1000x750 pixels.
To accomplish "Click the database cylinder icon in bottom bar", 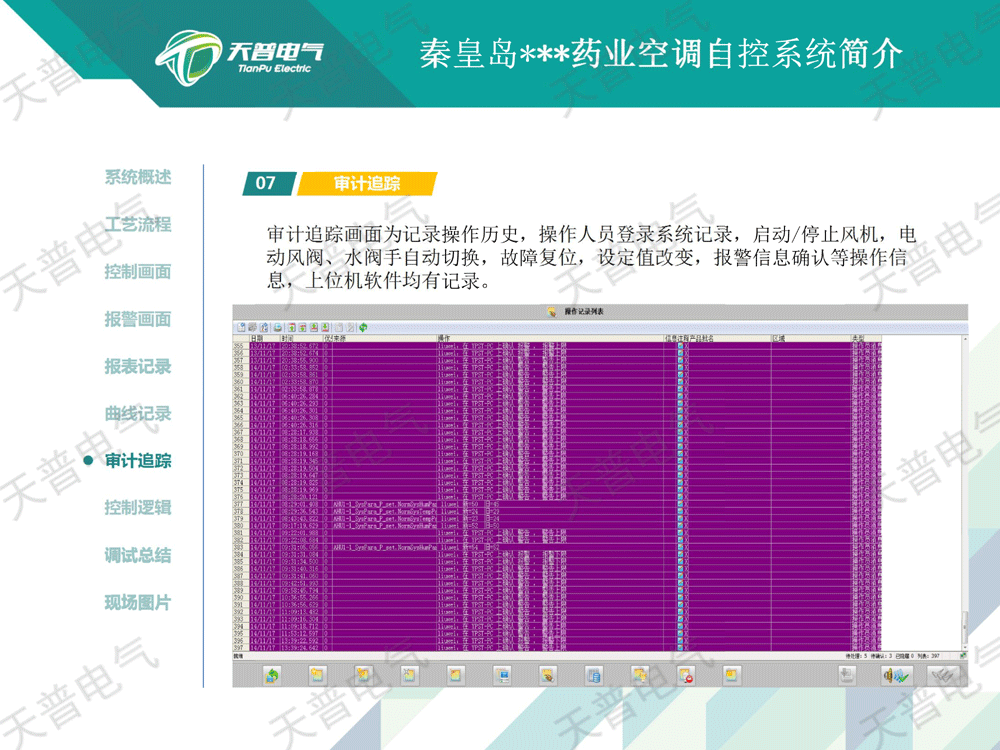I will [594, 675].
